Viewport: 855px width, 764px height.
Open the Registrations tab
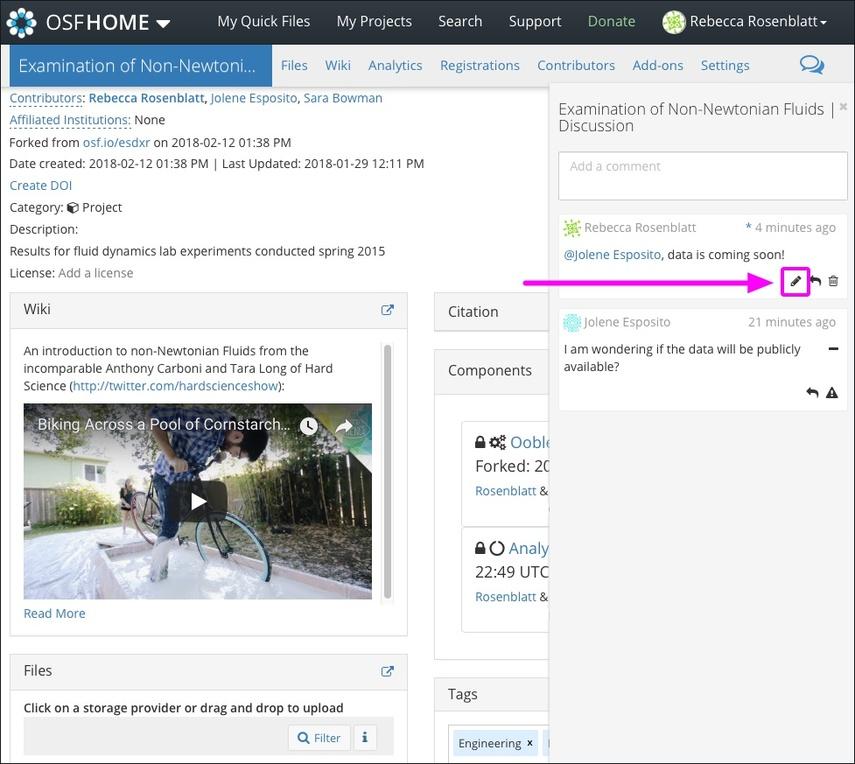(x=479, y=65)
